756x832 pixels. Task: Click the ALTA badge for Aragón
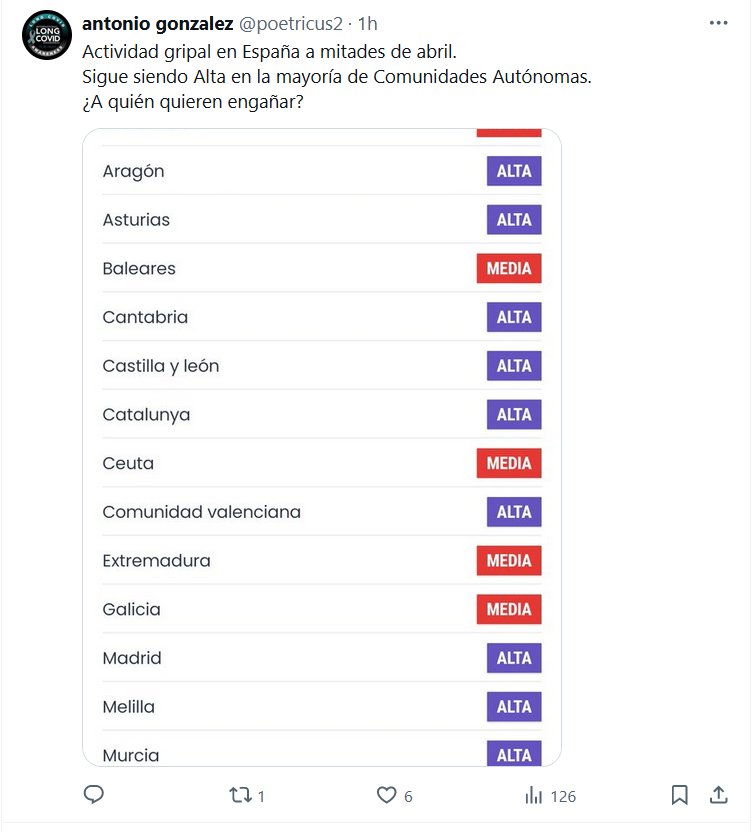[514, 171]
